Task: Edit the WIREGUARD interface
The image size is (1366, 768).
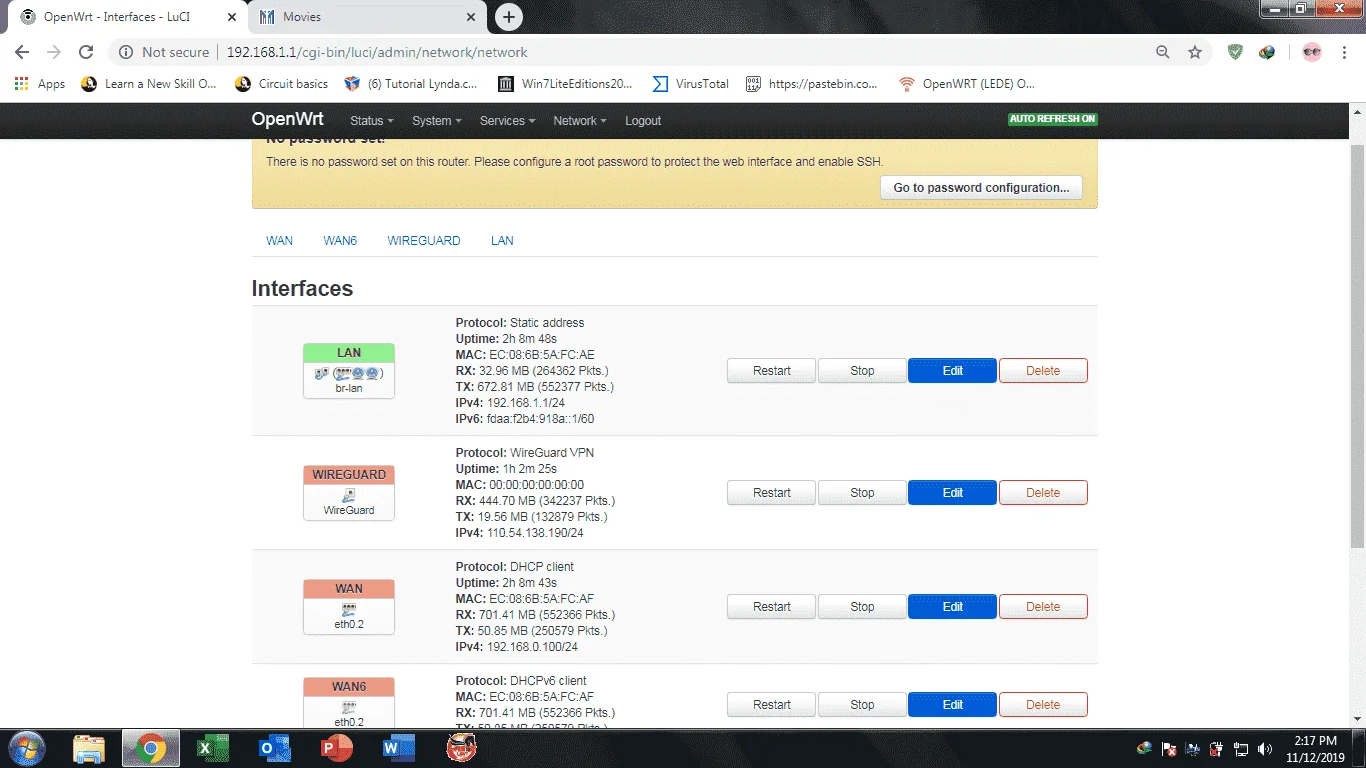Action: click(x=953, y=493)
